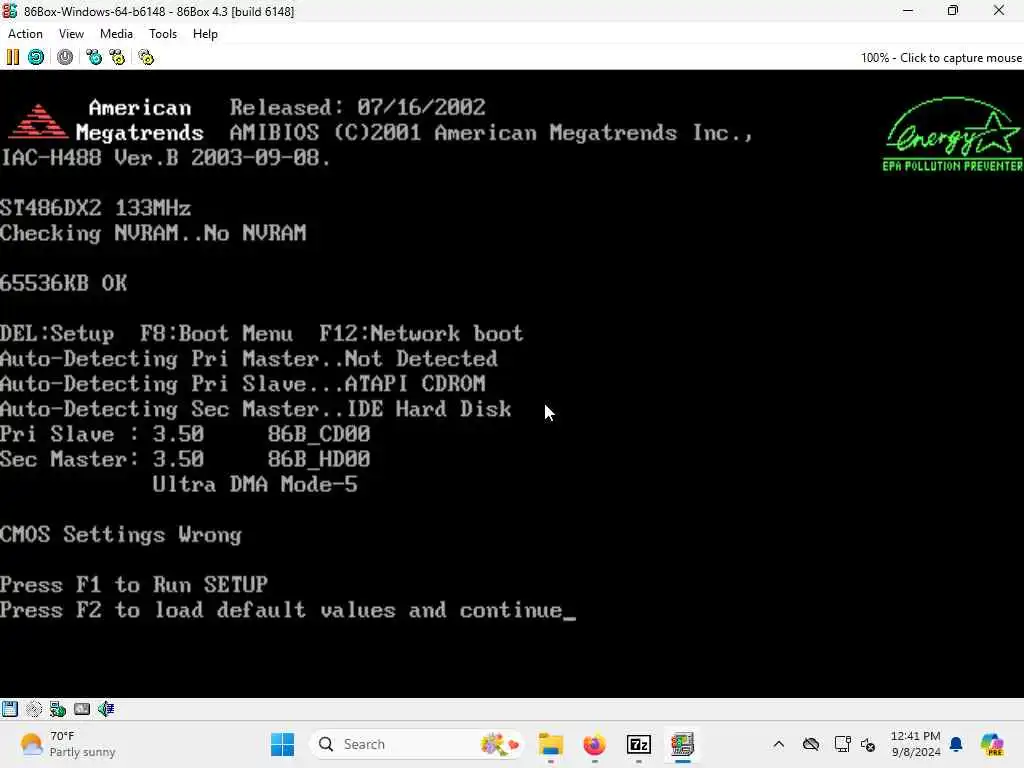Click the sound speaker status bar icon
Screen dimensions: 1024x768
click(x=106, y=709)
